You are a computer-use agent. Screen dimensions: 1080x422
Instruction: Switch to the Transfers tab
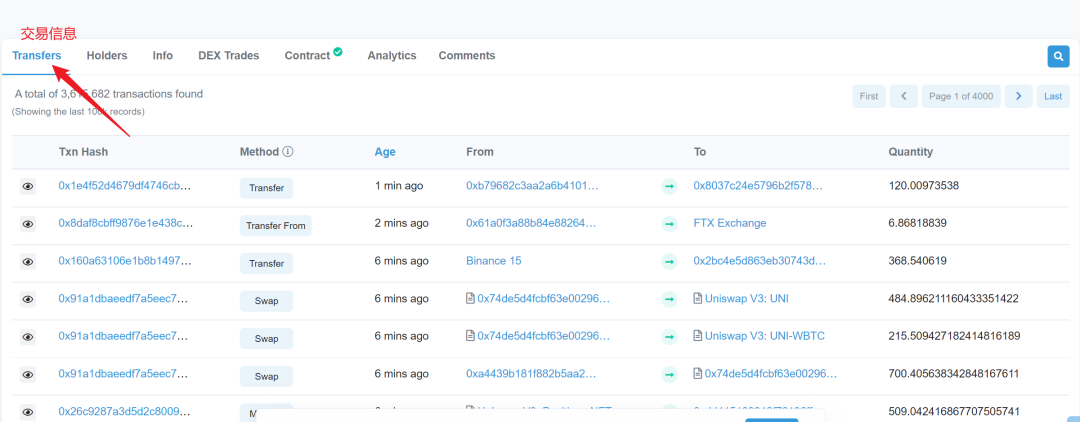pyautogui.click(x=37, y=56)
